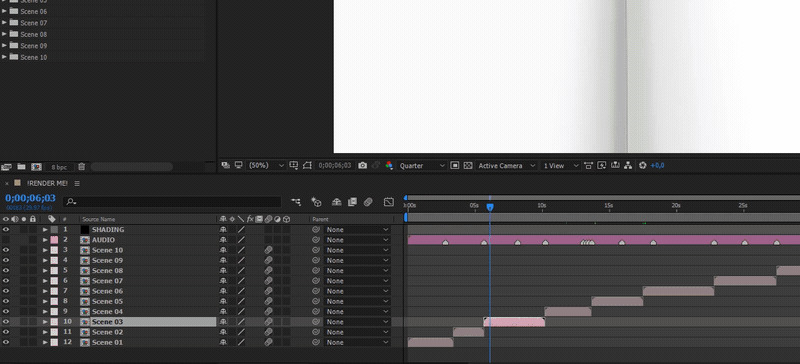Take a snapshot with the camera icon
Image resolution: width=800 pixels, height=364 pixels.
[362, 165]
